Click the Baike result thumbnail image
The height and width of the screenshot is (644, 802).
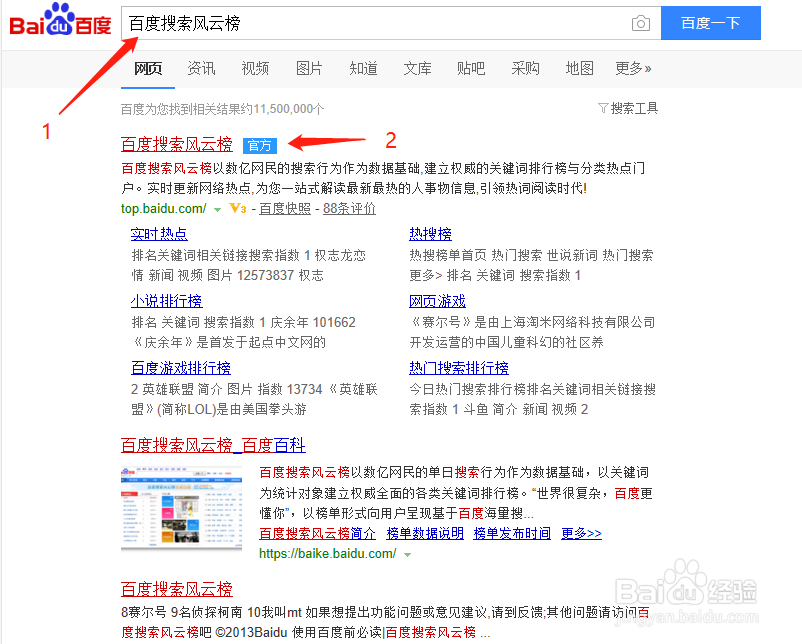pos(182,508)
